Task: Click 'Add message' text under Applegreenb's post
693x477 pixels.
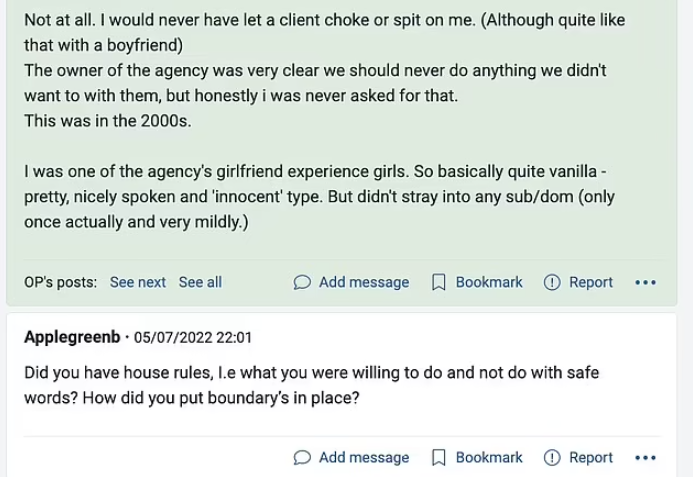Action: point(364,458)
